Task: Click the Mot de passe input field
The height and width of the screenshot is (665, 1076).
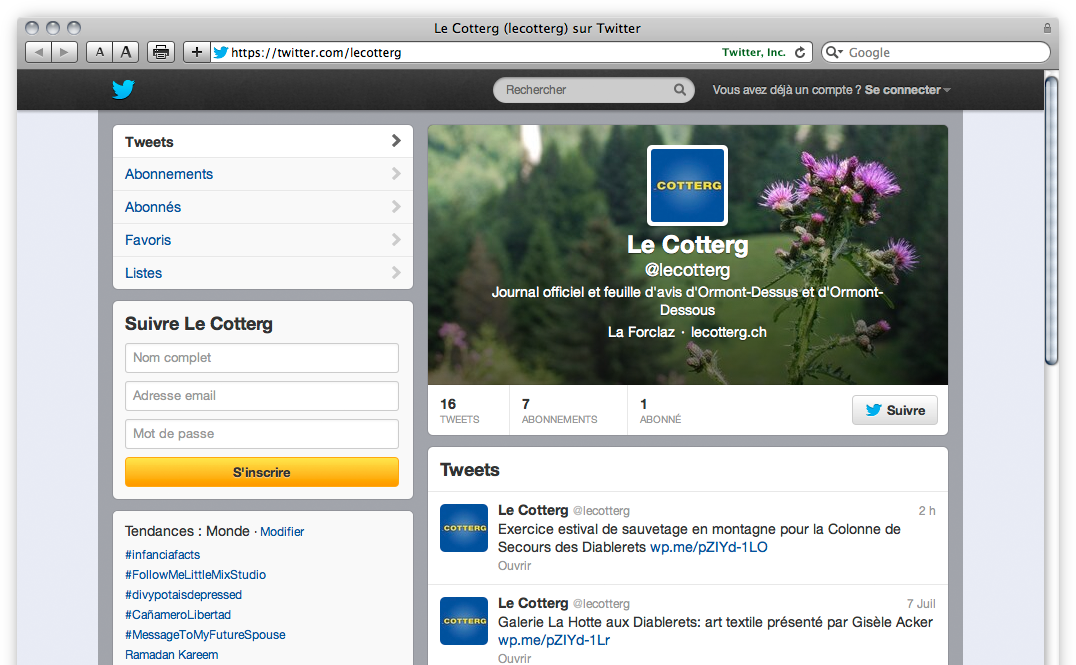Action: [x=261, y=434]
